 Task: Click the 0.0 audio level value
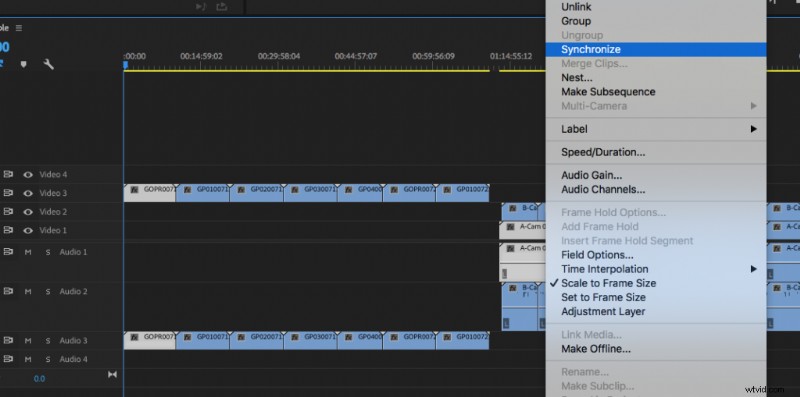(x=39, y=379)
